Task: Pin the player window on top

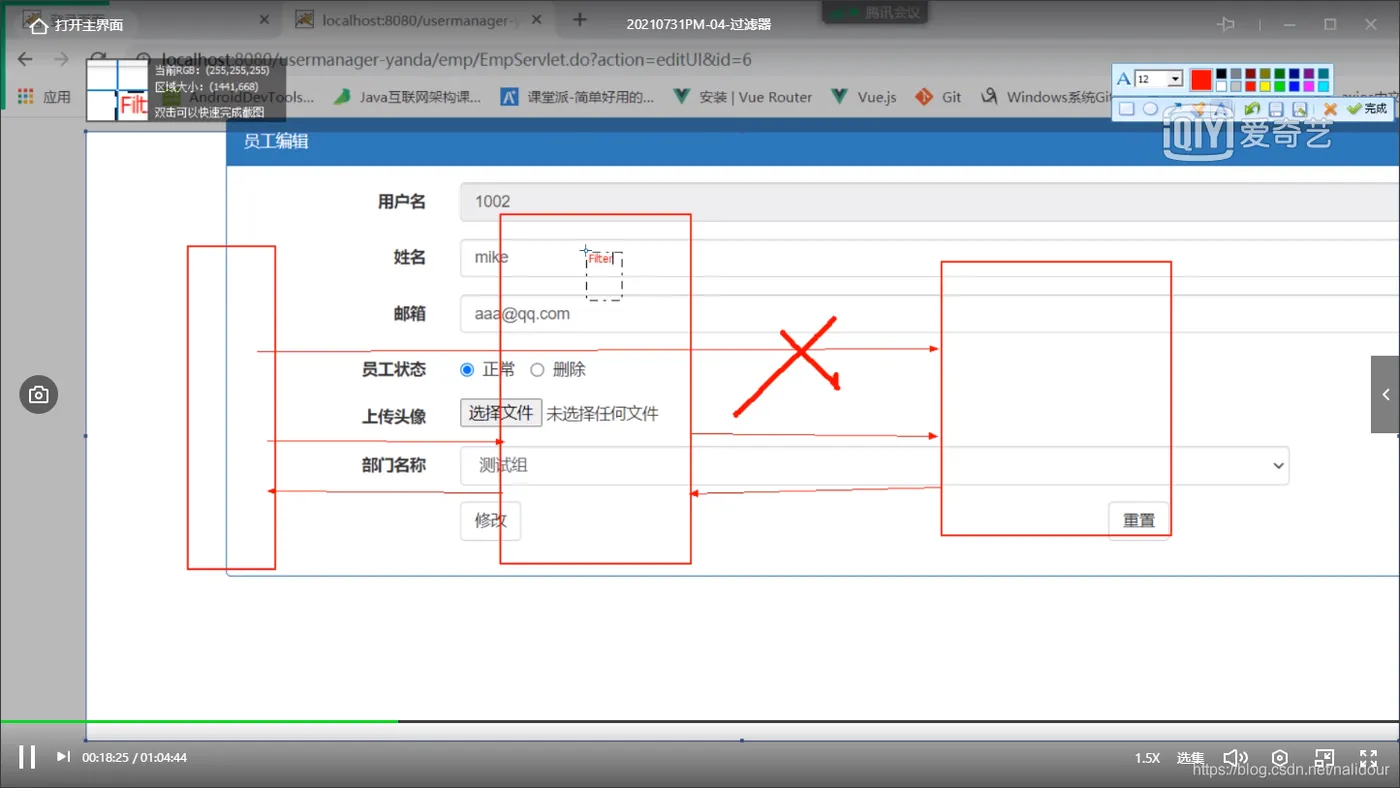Action: 1227,25
